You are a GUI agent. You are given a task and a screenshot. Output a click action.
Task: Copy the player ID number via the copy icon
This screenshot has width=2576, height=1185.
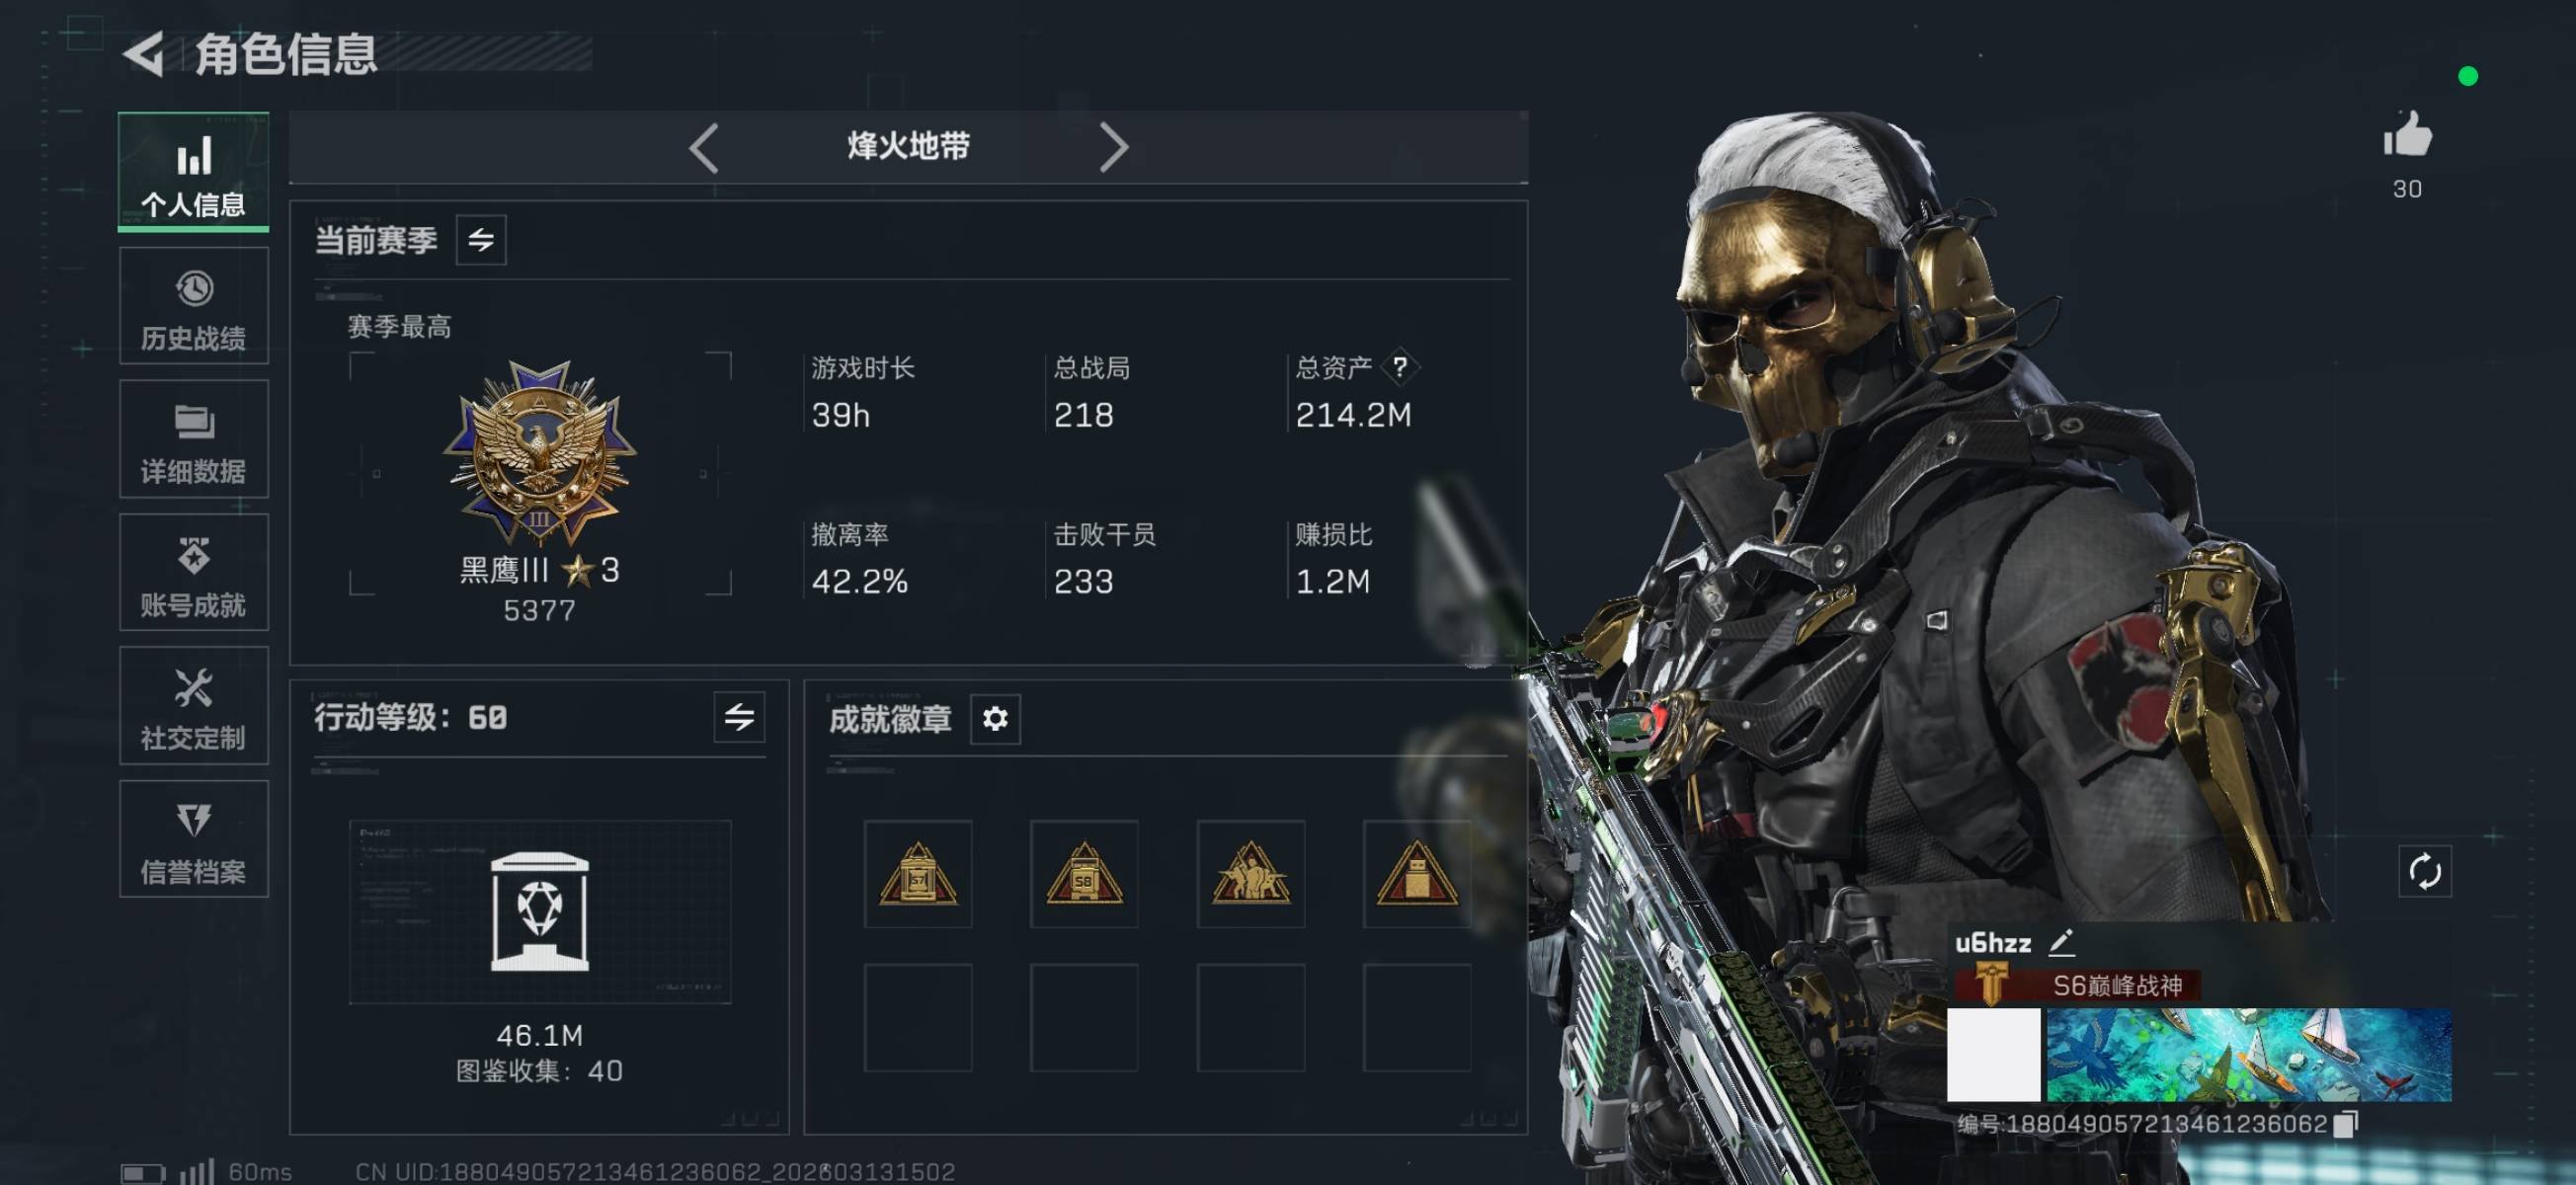[2346, 1124]
